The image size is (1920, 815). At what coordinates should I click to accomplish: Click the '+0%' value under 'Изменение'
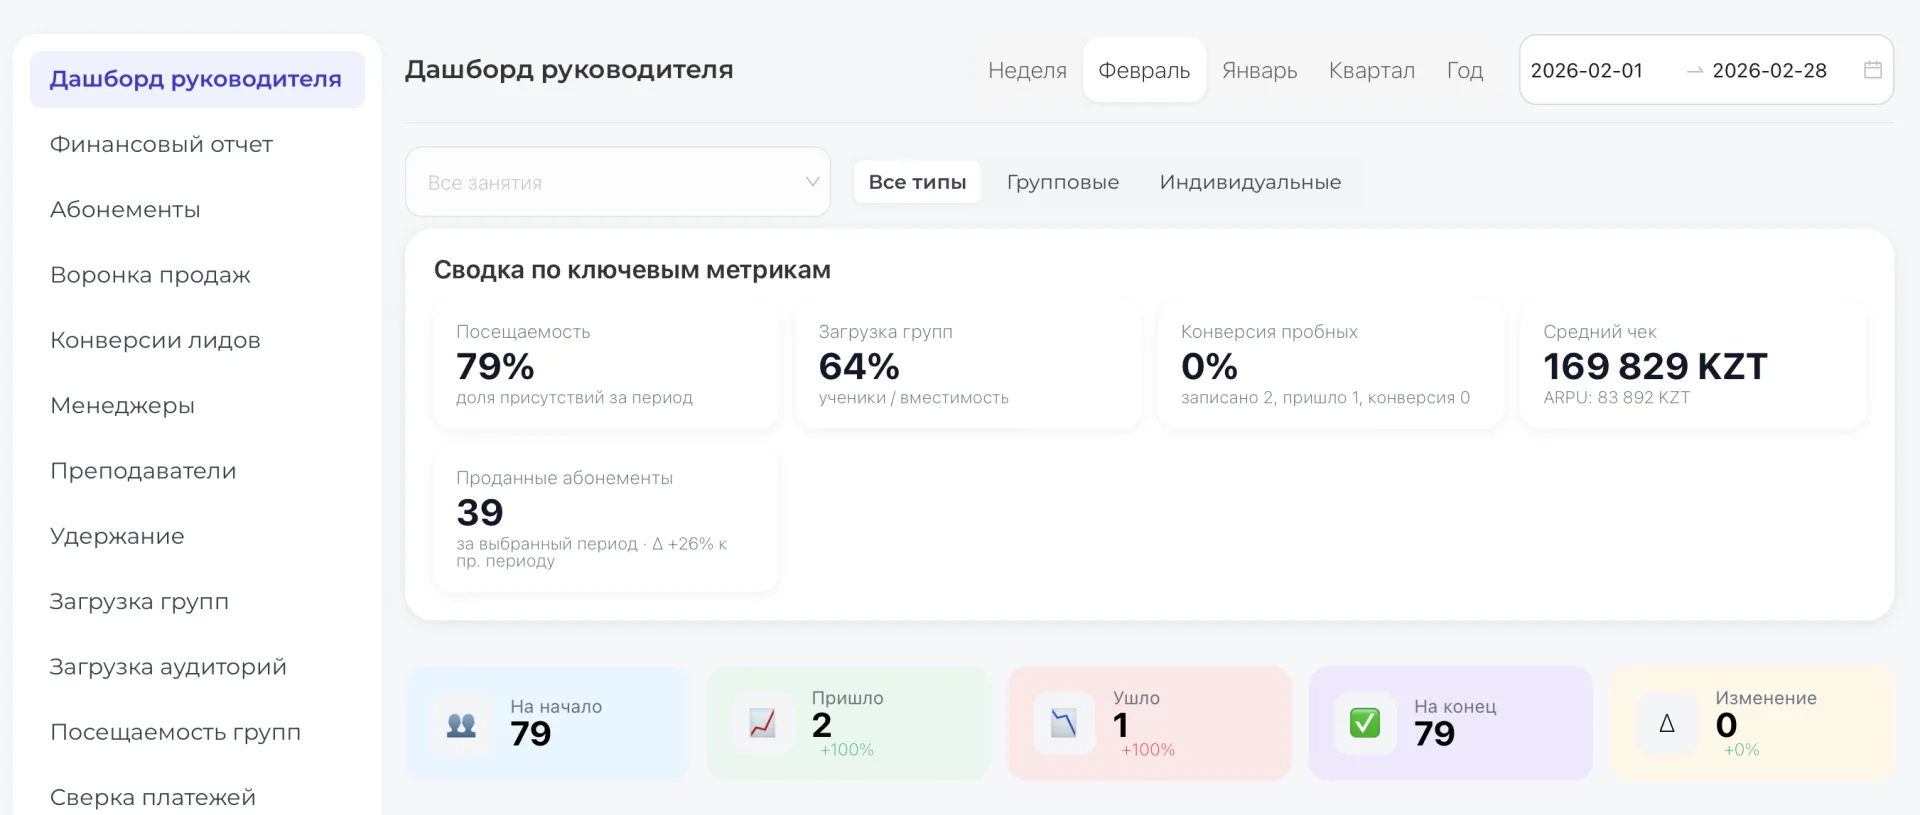coord(1741,750)
